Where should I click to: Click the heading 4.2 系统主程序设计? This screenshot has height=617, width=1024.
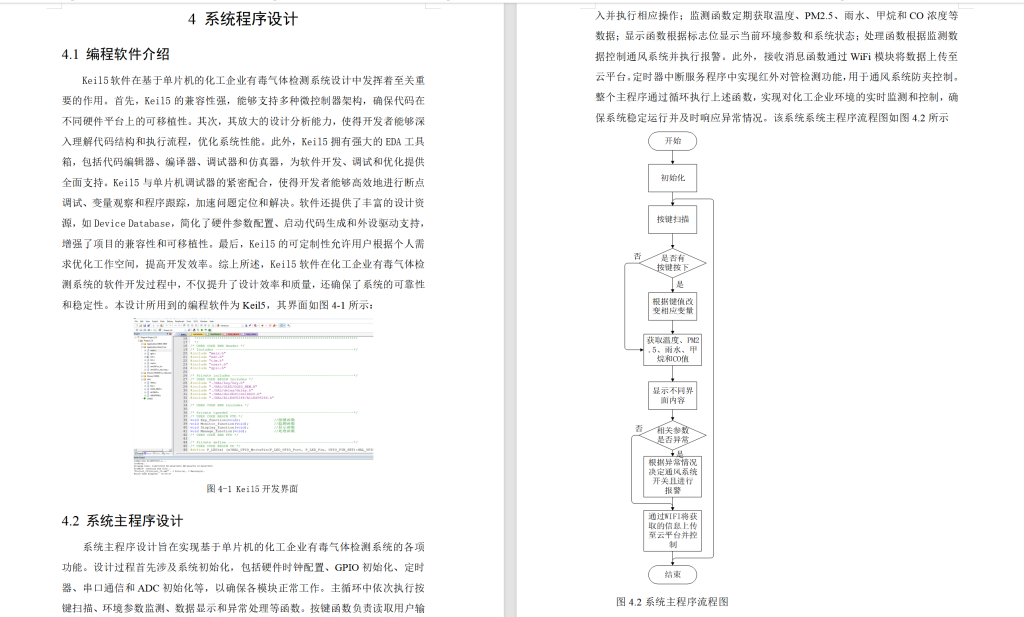tap(120, 520)
